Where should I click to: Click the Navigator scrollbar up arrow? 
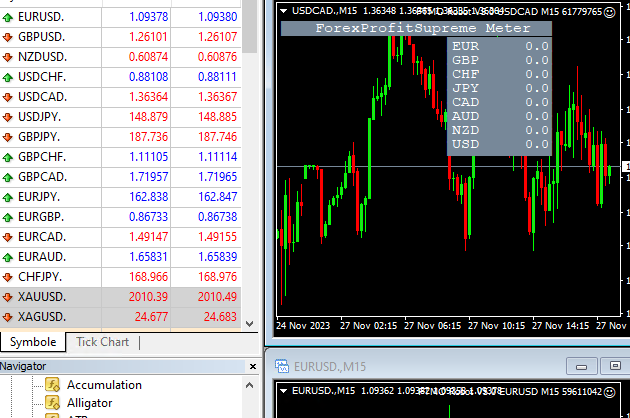pyautogui.click(x=250, y=385)
